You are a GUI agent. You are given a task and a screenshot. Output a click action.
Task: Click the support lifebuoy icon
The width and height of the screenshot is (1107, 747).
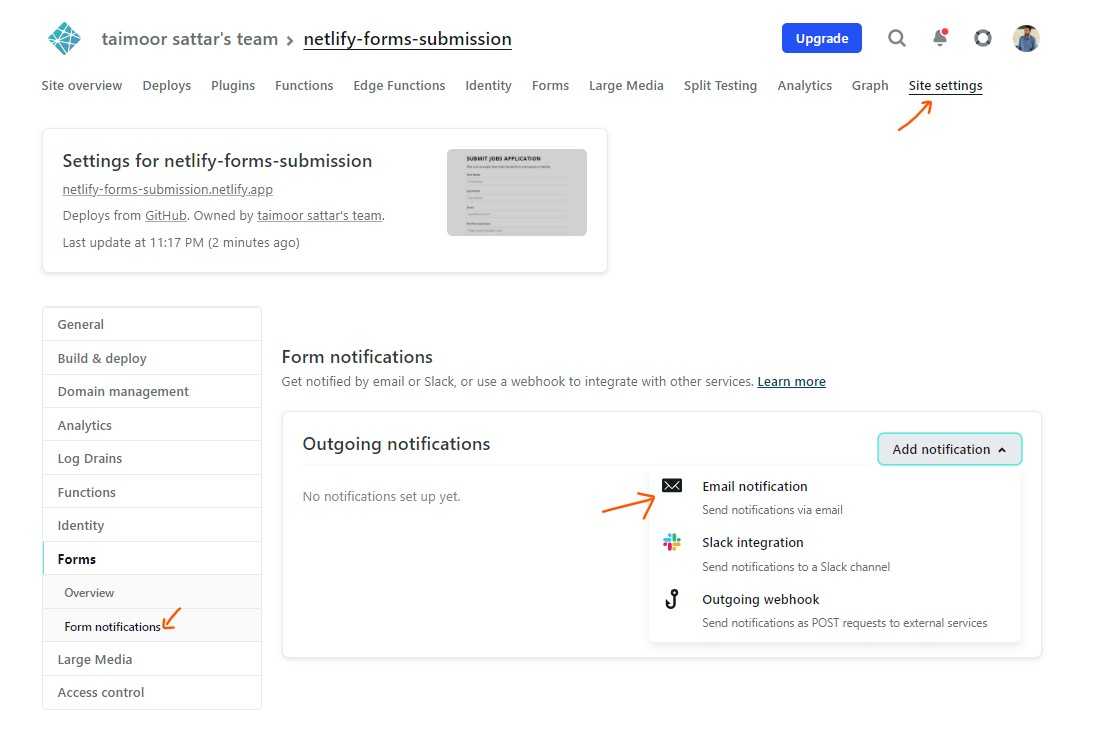tap(983, 38)
